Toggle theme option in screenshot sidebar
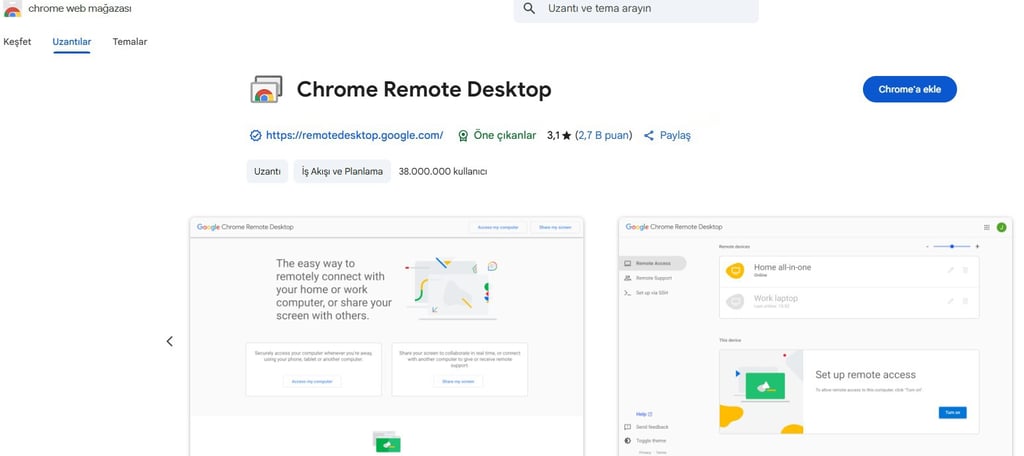1024x456 pixels. tap(650, 440)
